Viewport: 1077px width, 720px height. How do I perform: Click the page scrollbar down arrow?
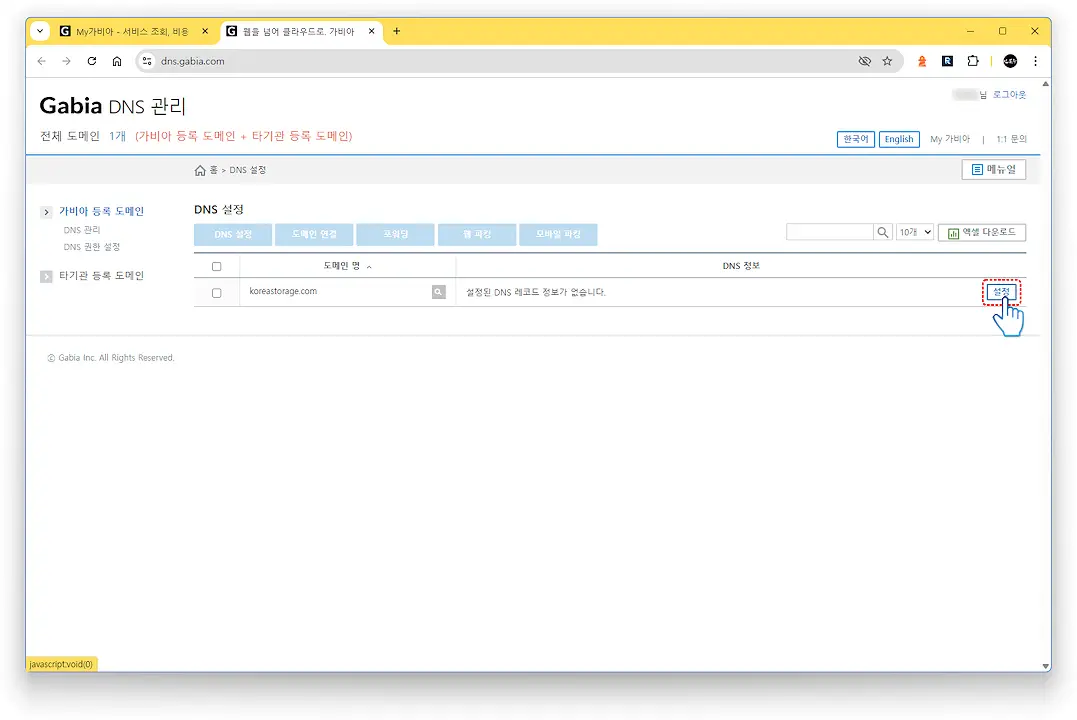[1045, 666]
